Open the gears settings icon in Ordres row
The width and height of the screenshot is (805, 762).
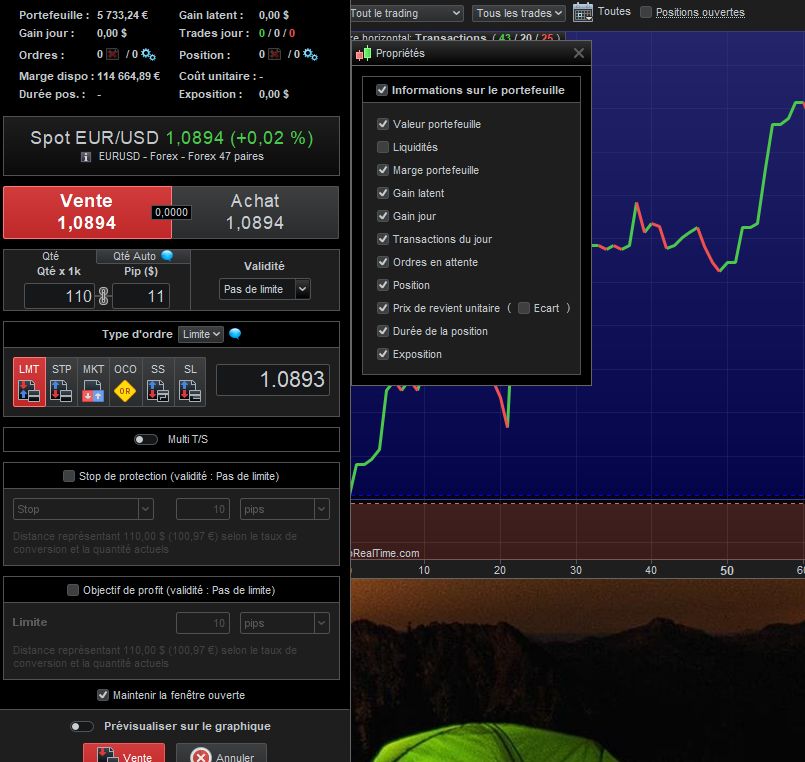tap(148, 54)
